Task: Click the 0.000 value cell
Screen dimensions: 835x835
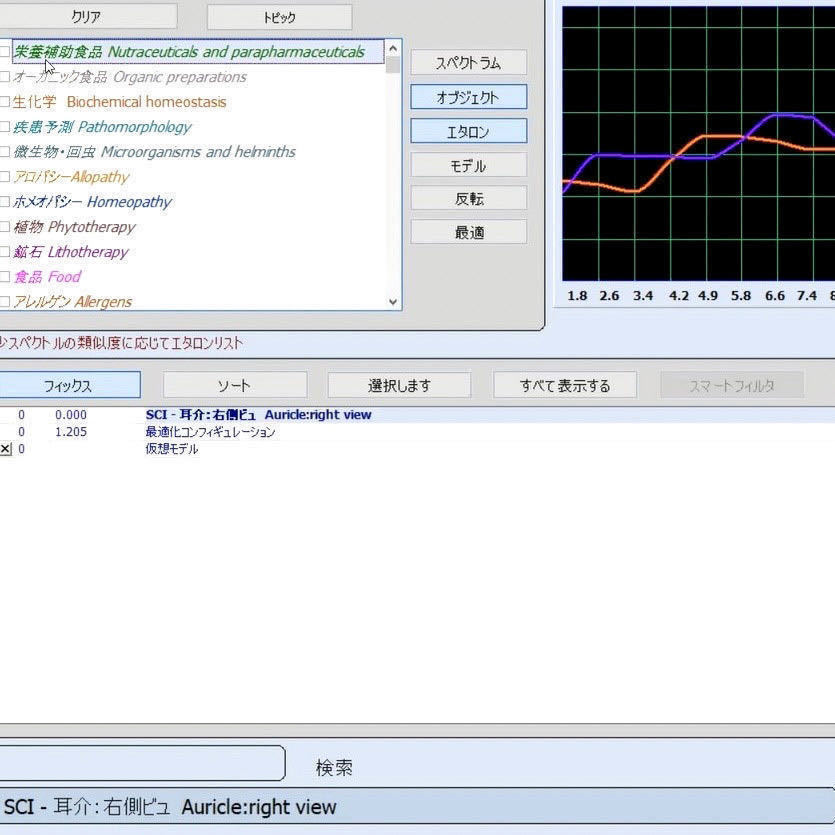Action: click(x=70, y=415)
